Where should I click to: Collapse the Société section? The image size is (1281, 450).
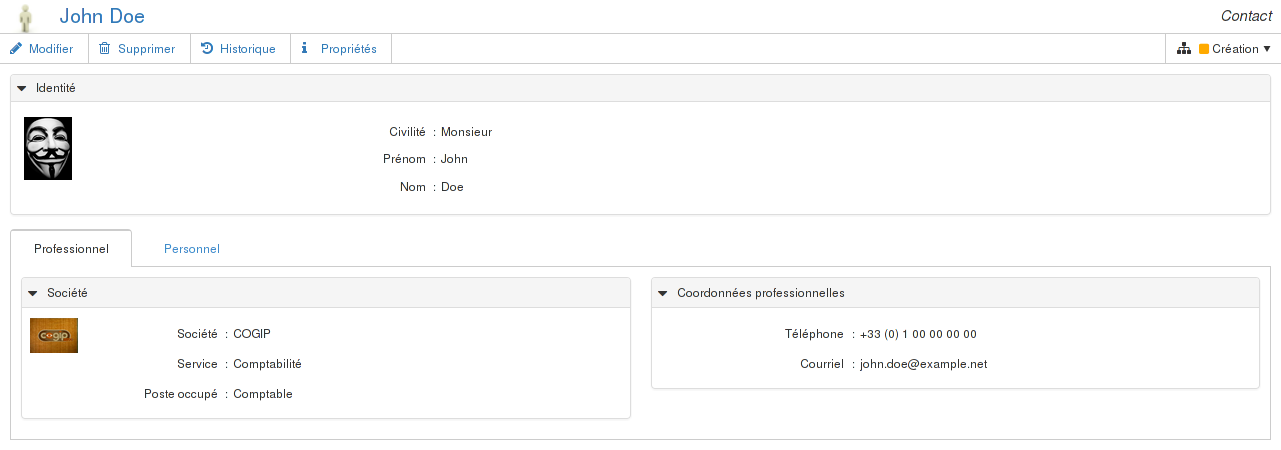pos(33,293)
